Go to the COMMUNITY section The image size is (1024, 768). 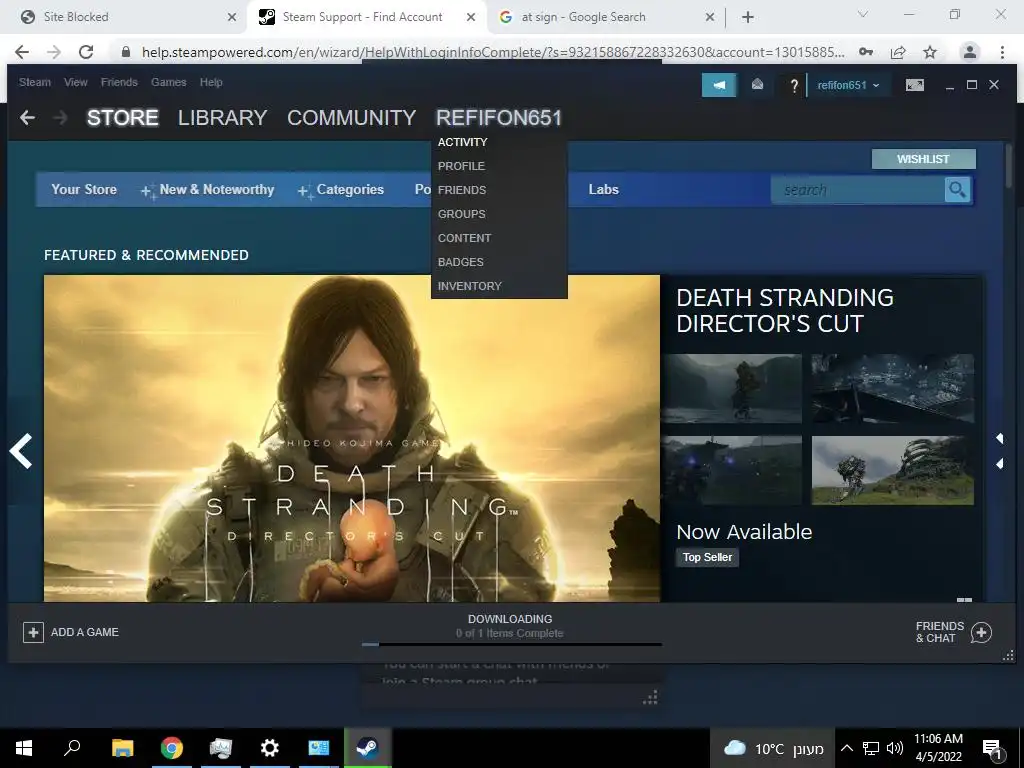(x=351, y=118)
